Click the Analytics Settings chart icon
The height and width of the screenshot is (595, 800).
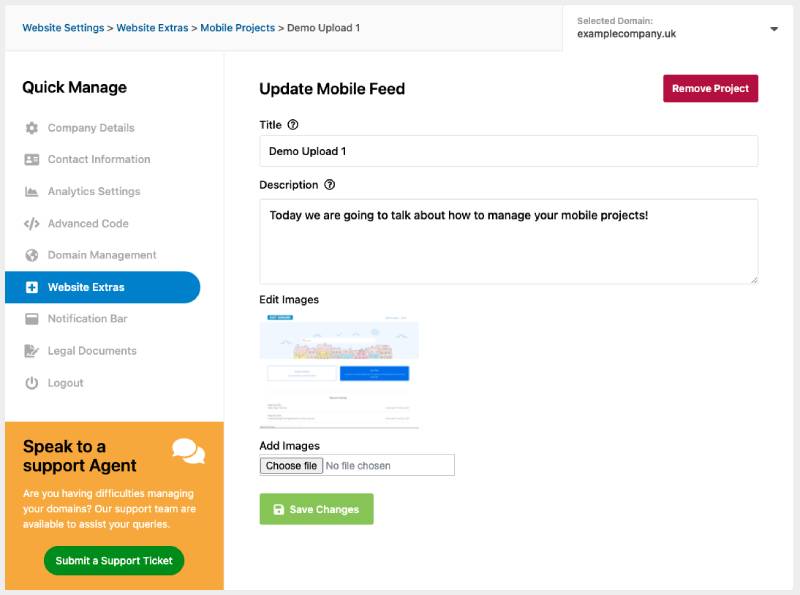pyautogui.click(x=32, y=192)
